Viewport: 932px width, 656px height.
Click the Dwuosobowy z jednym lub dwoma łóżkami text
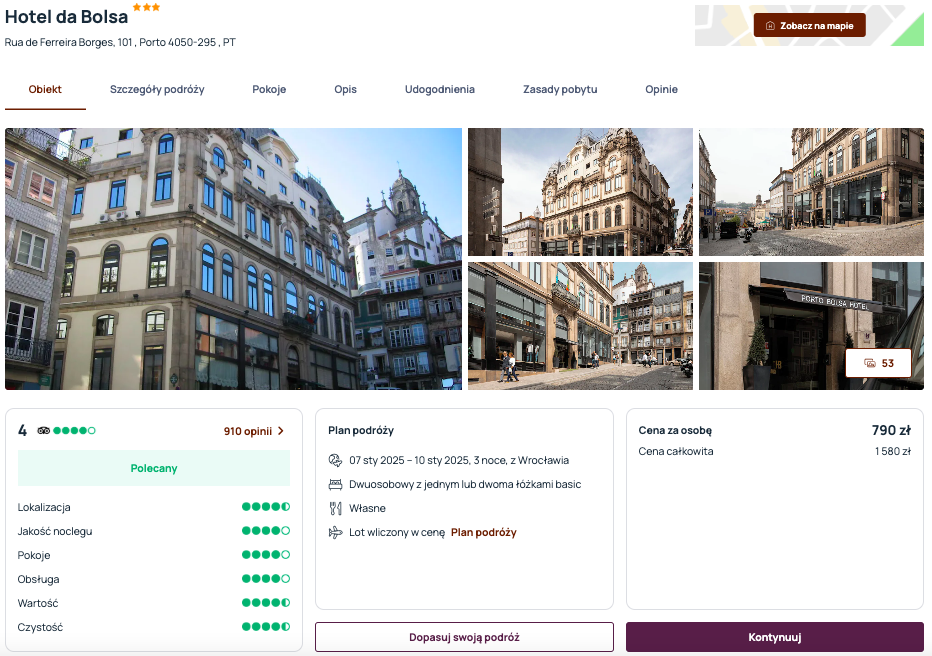click(x=465, y=485)
